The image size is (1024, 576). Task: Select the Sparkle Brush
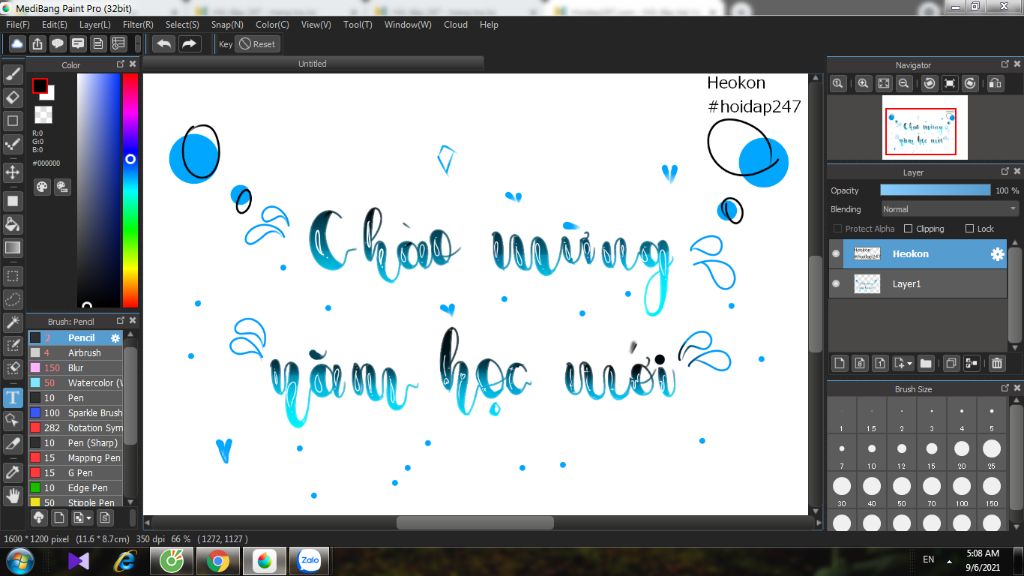(x=76, y=413)
